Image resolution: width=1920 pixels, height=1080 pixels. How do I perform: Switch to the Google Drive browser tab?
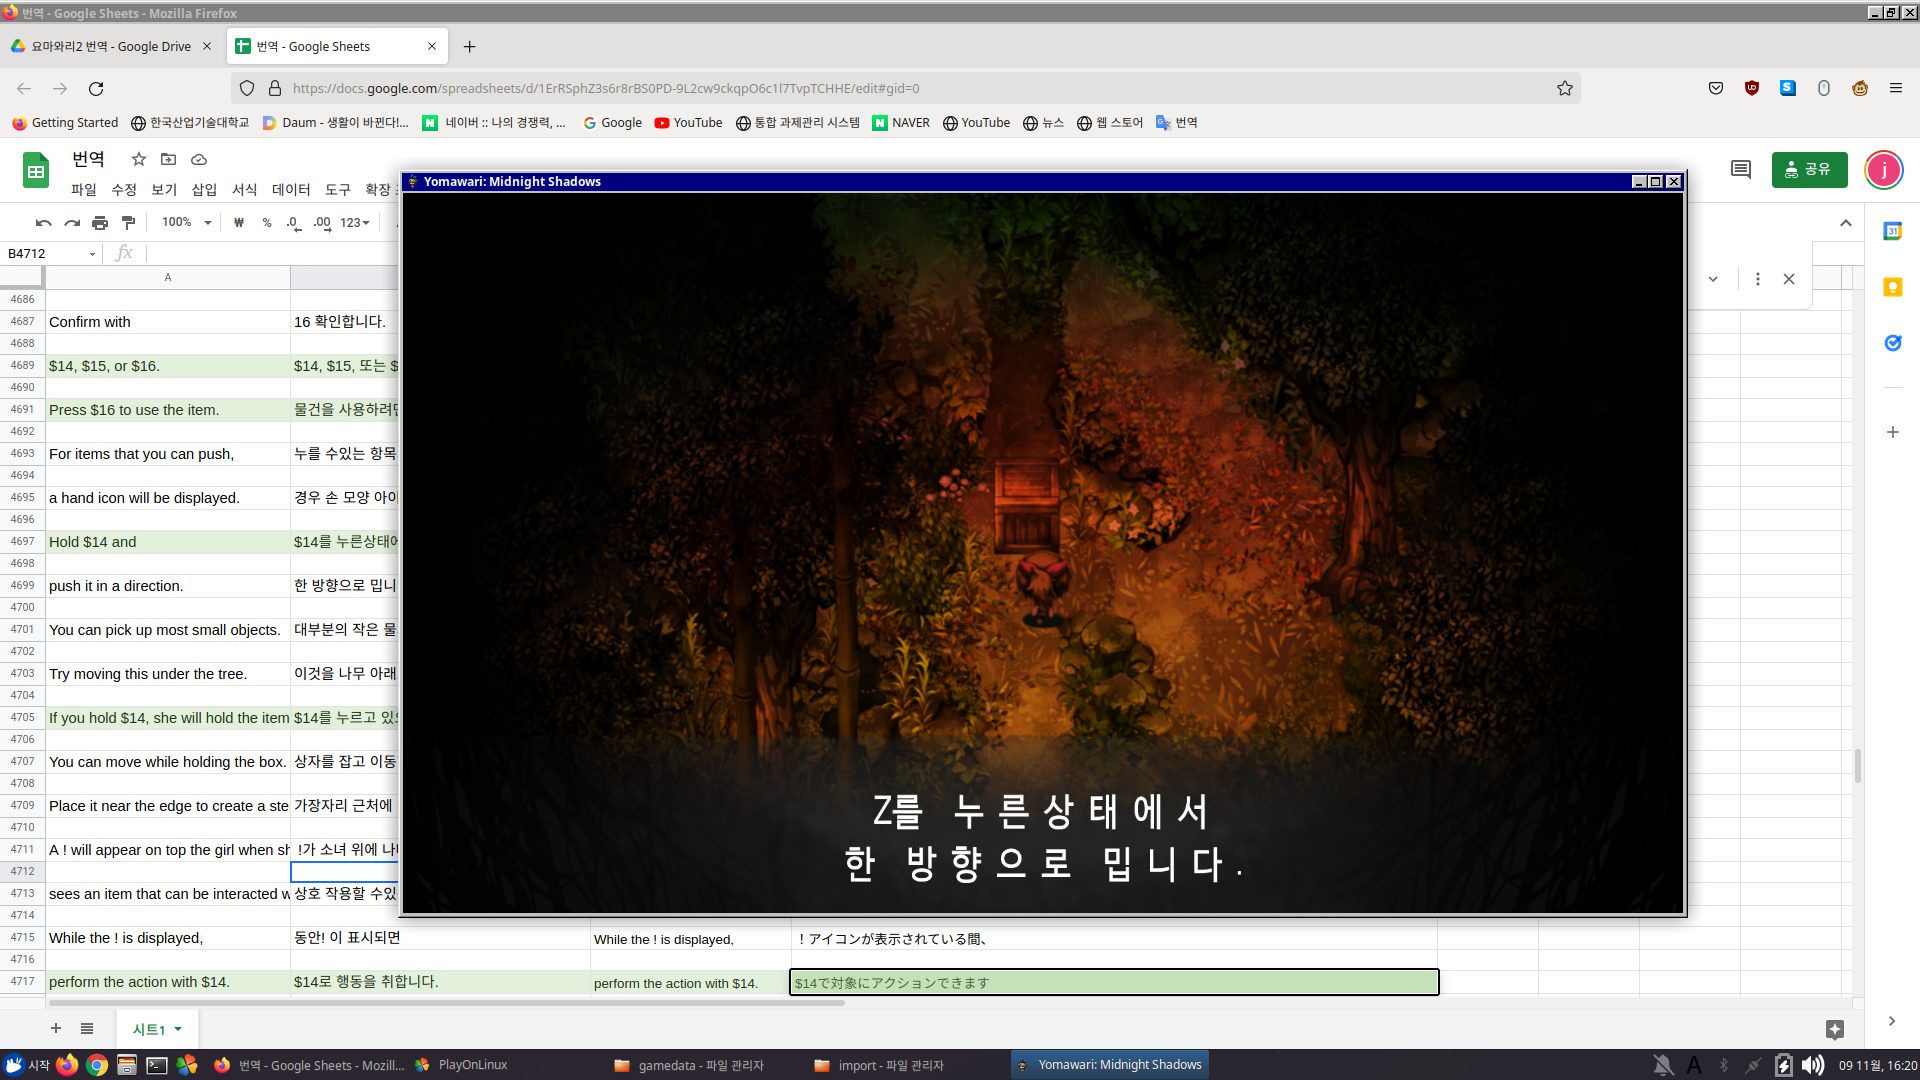[x=110, y=46]
